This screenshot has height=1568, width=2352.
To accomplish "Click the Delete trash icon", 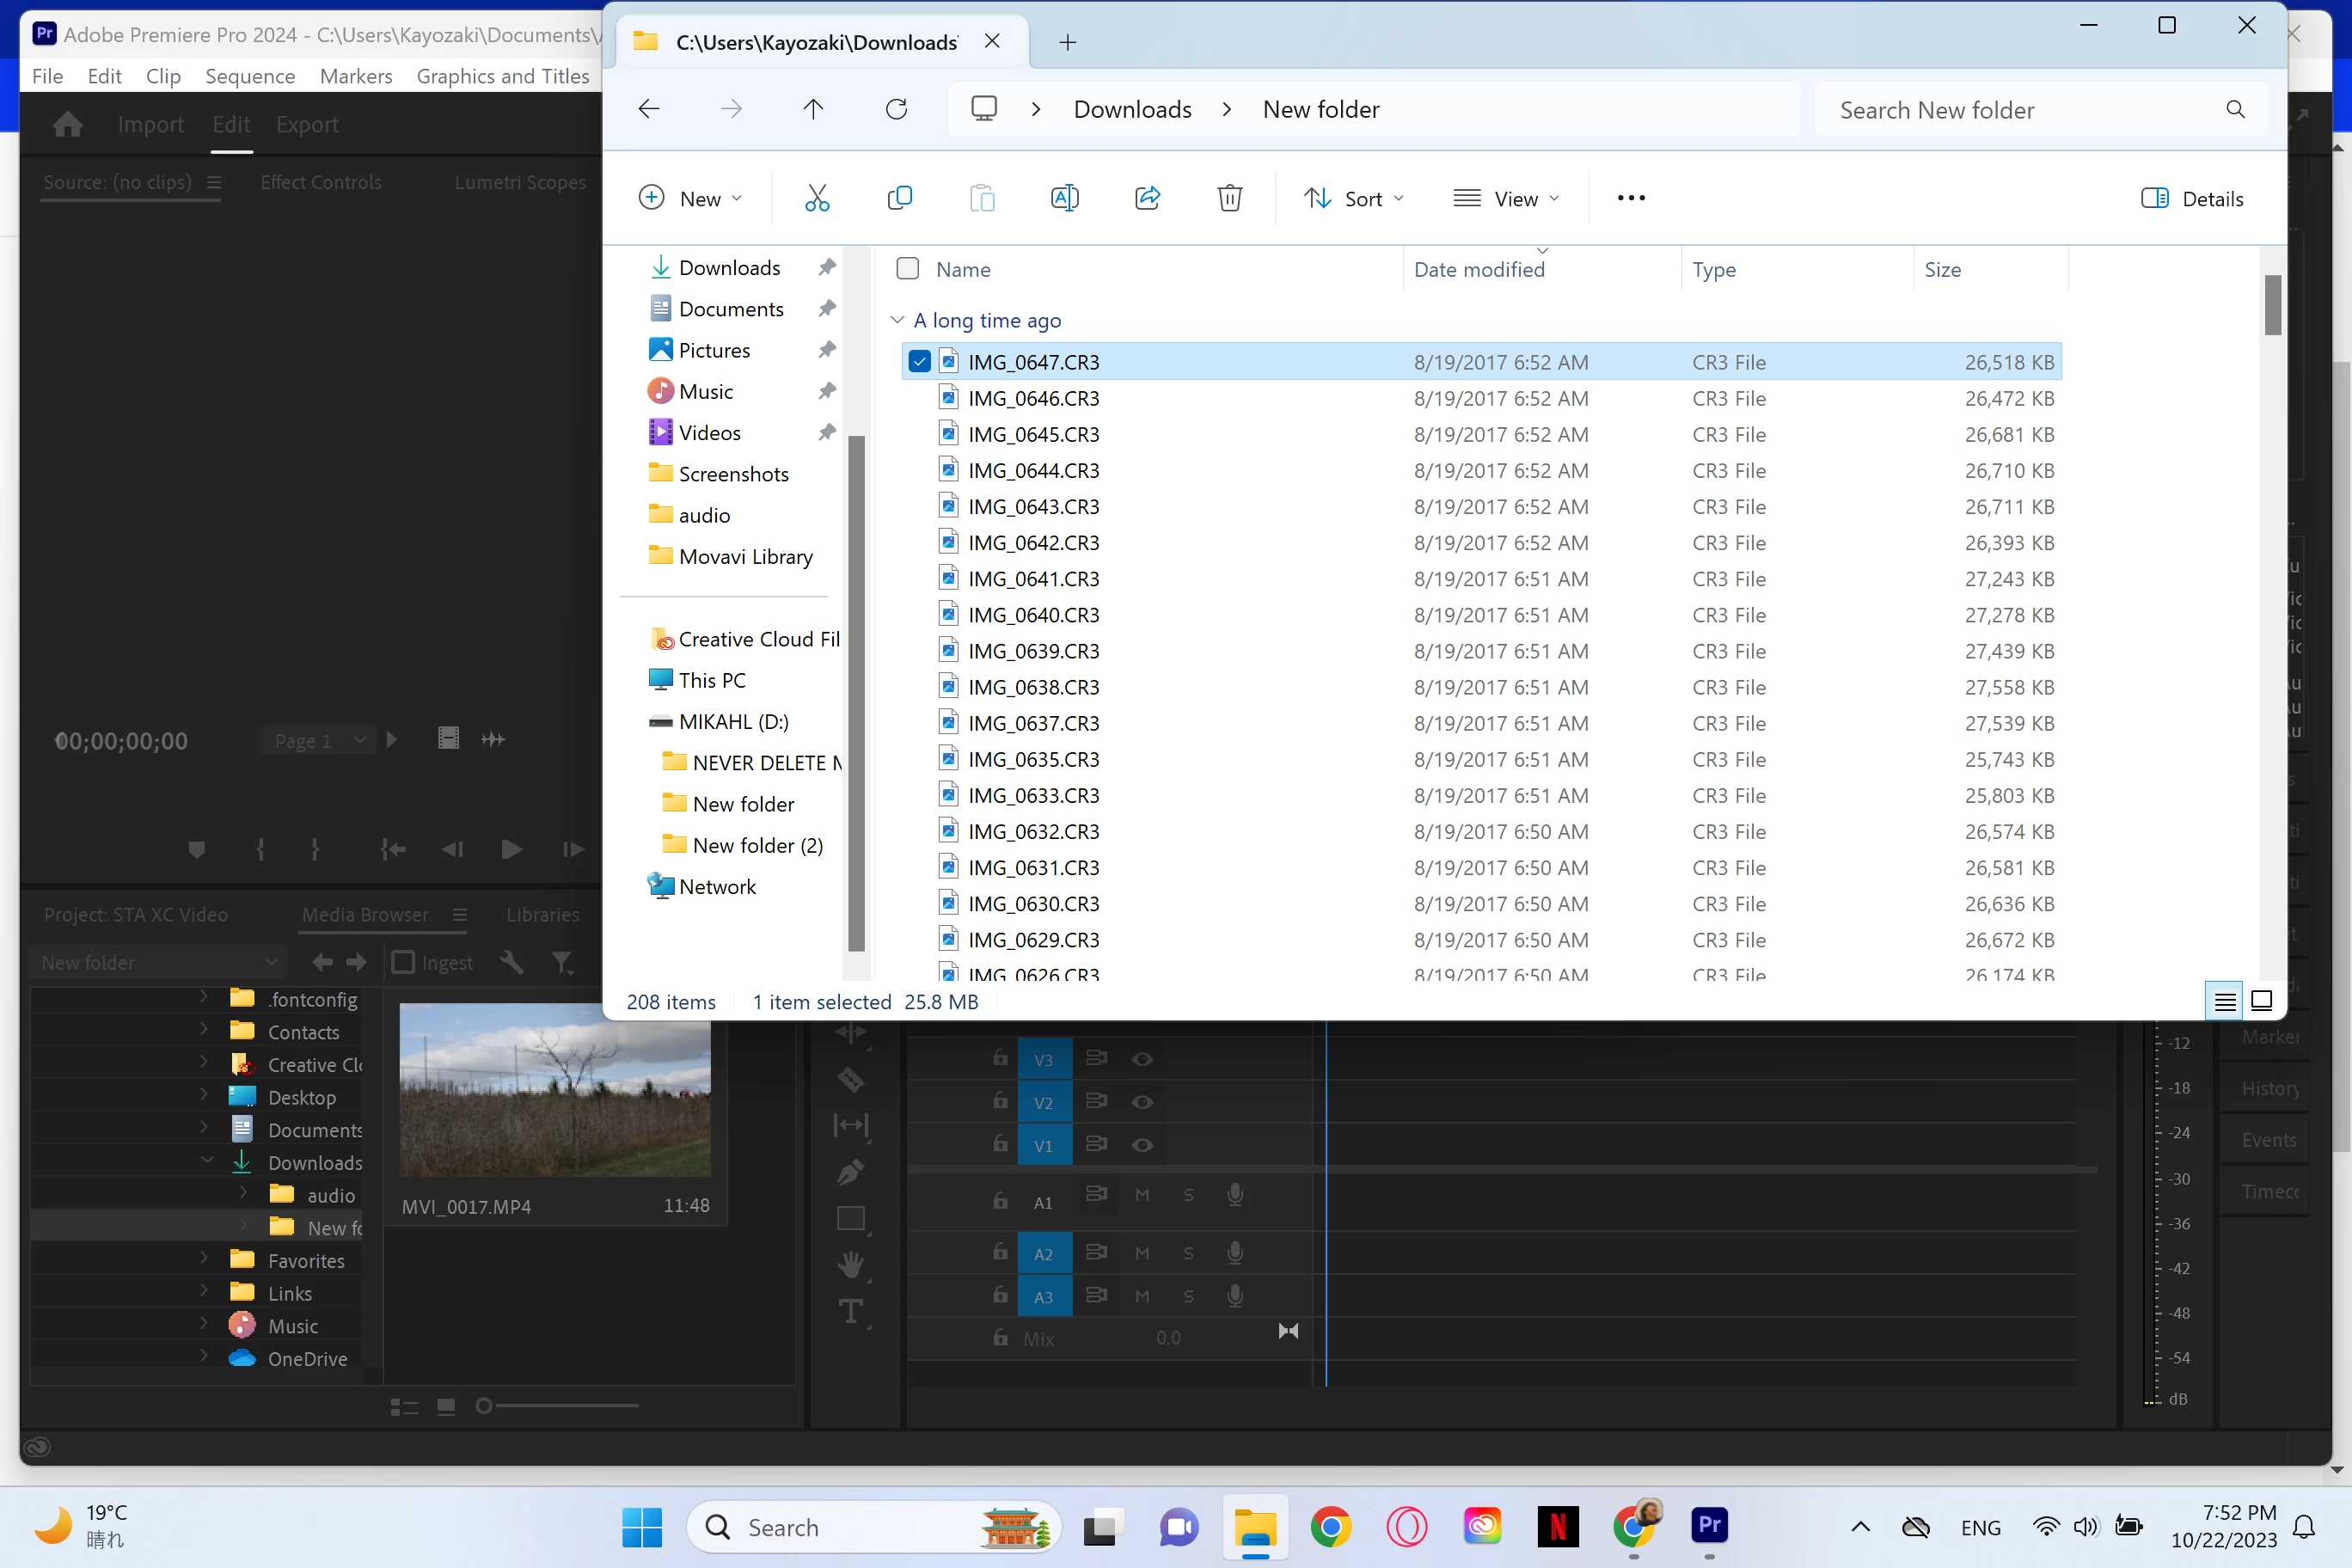I will tap(1229, 198).
